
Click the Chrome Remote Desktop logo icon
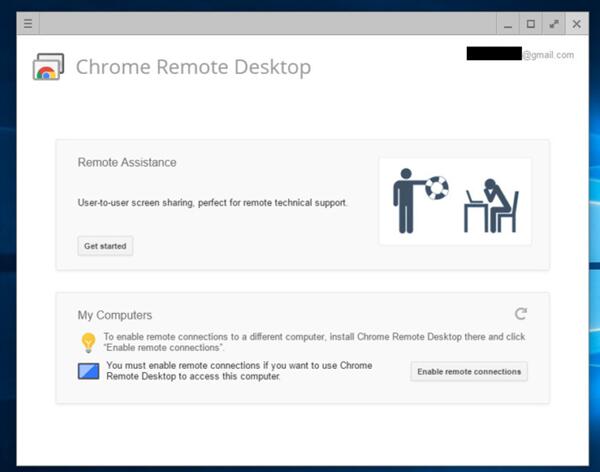pos(48,67)
